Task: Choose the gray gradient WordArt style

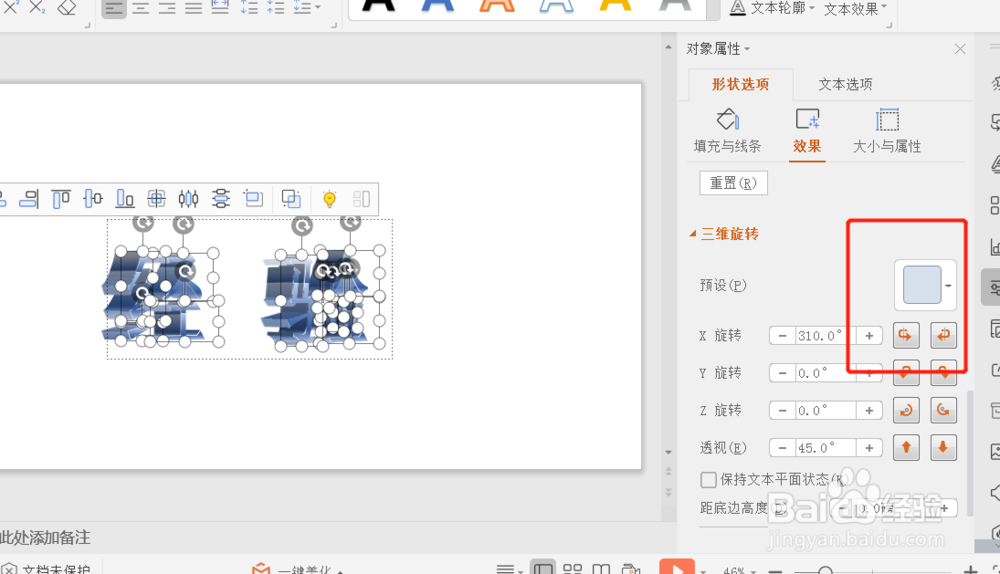Action: click(675, 6)
